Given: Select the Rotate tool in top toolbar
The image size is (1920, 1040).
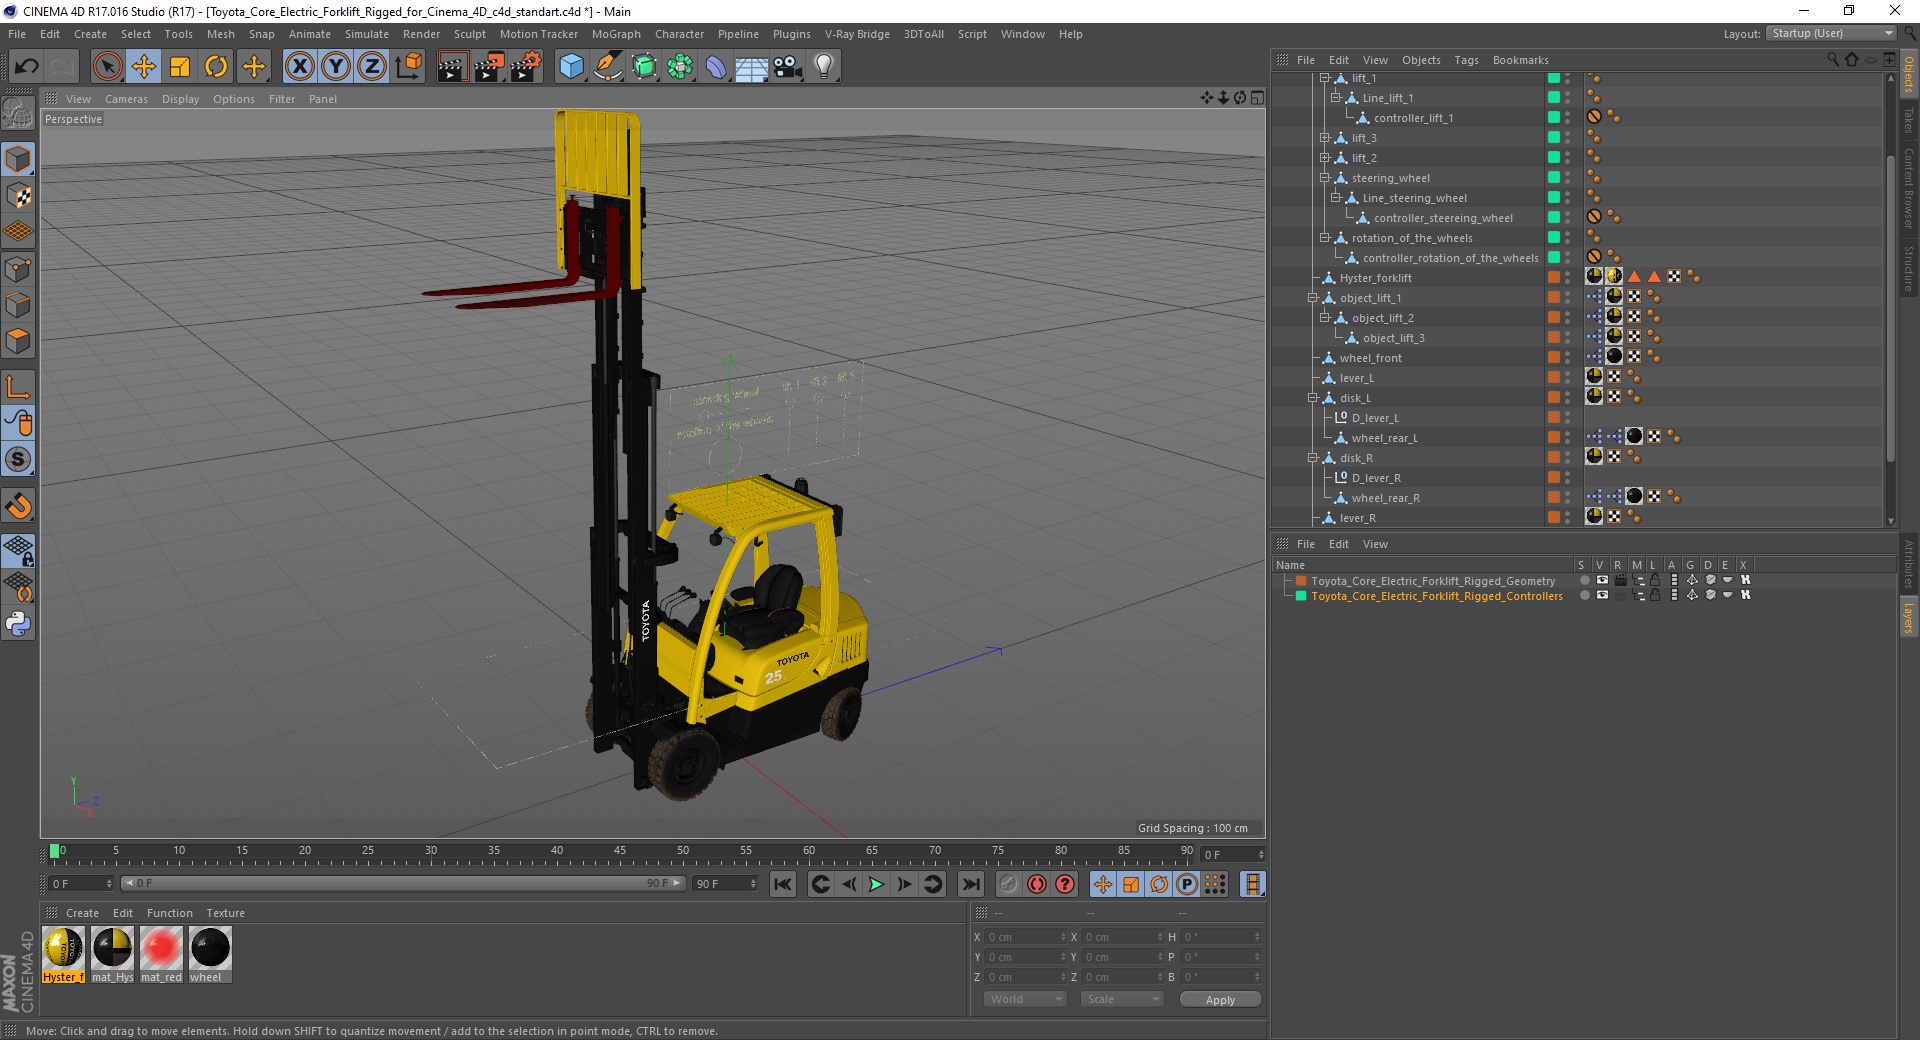Looking at the screenshot, I should coord(216,67).
